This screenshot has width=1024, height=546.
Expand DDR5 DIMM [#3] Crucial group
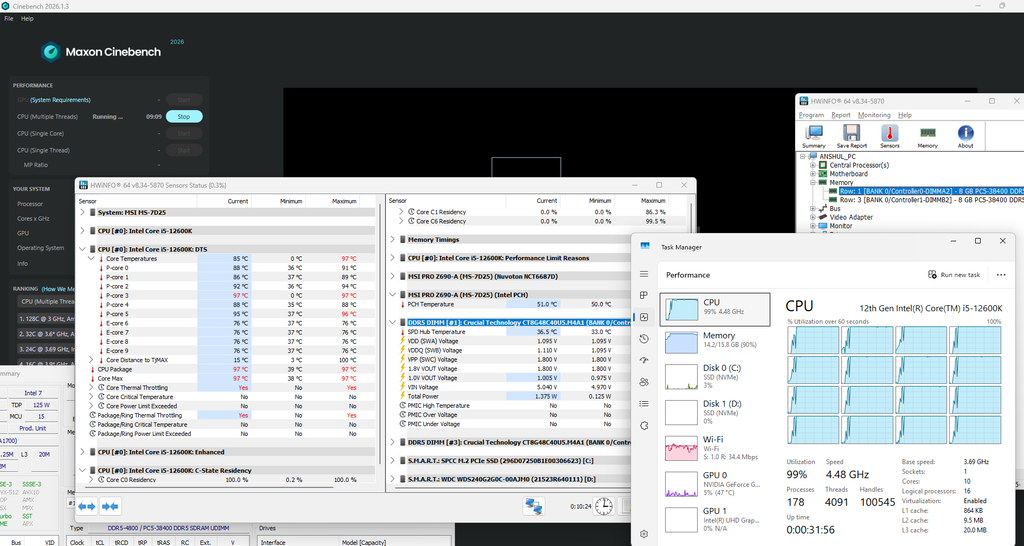[392, 442]
